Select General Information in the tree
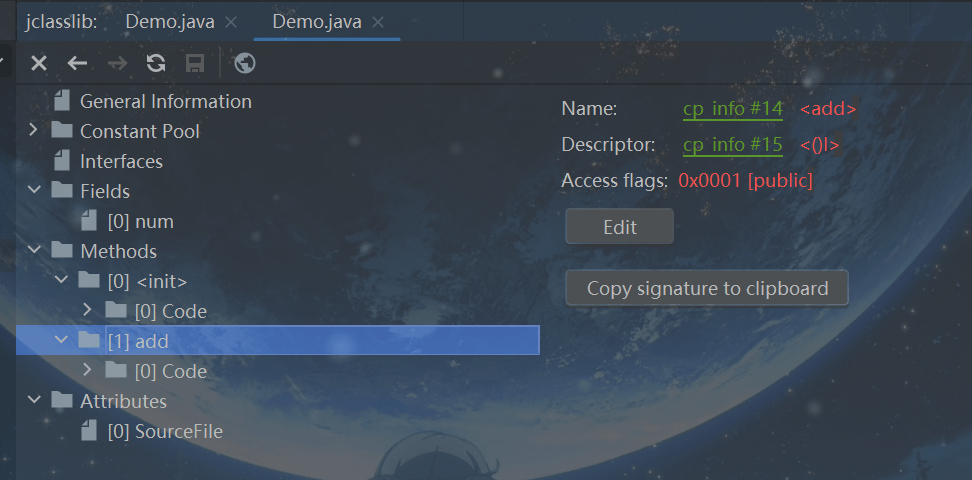The width and height of the screenshot is (972, 480). click(x=165, y=101)
